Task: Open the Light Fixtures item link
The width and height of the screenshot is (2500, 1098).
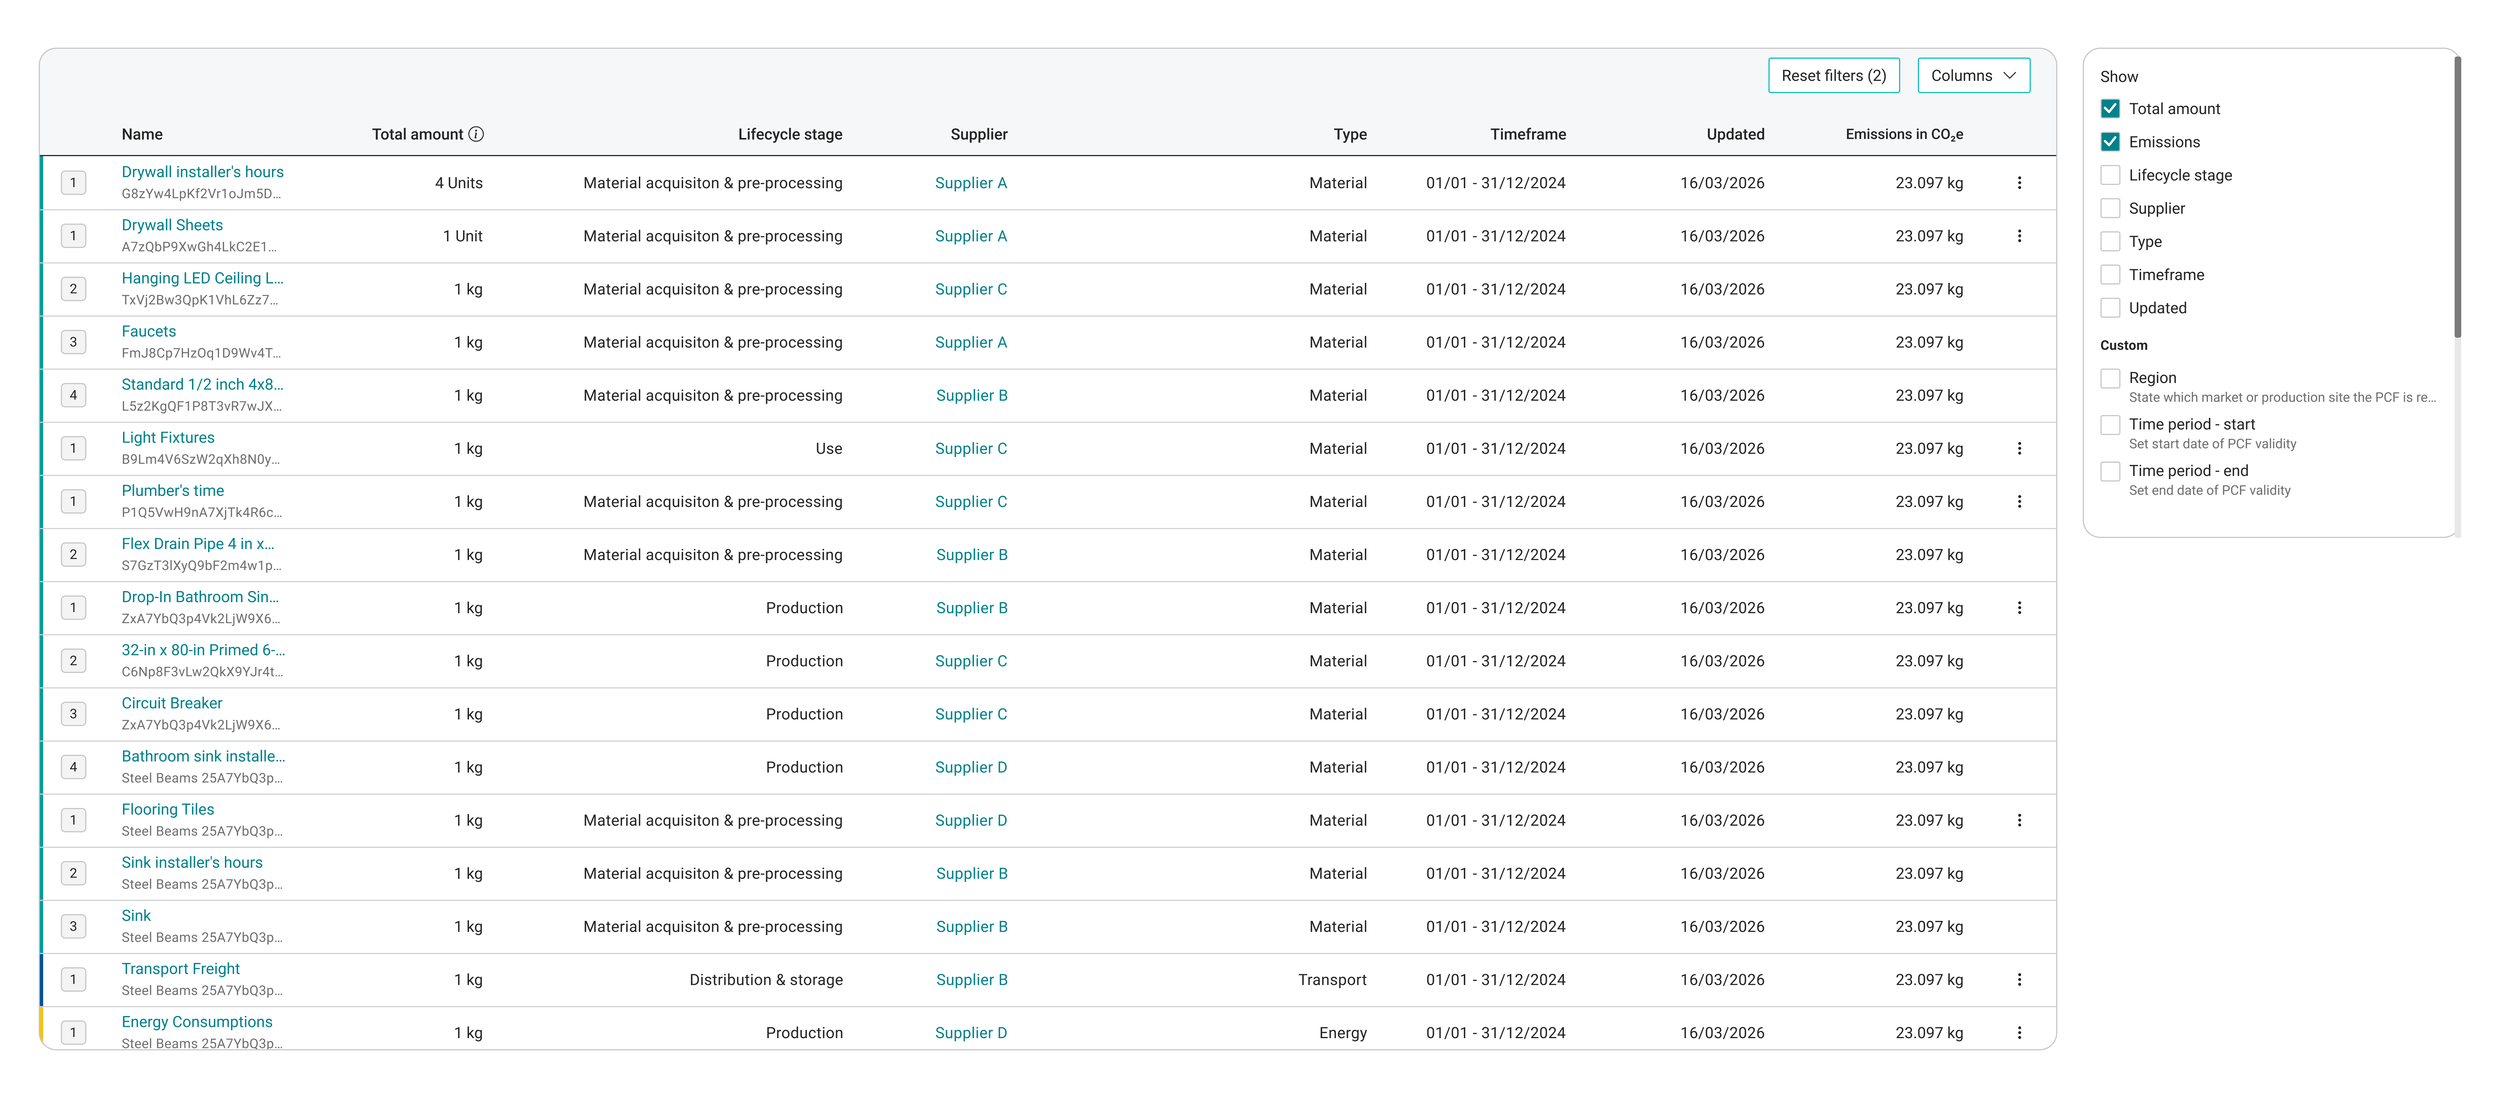Action: (168, 437)
